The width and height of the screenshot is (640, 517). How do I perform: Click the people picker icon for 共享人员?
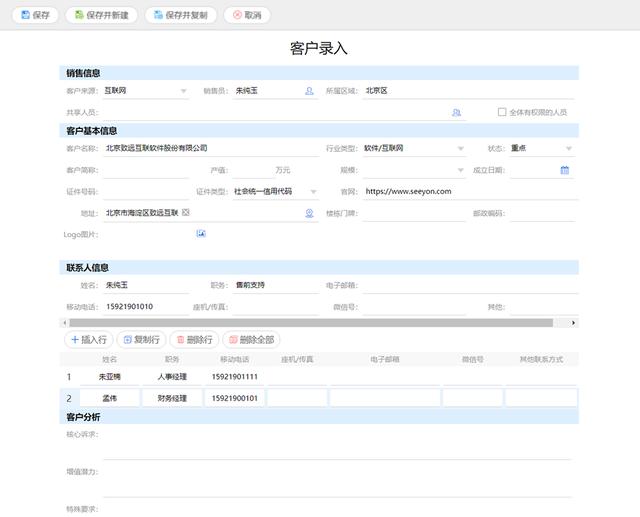point(456,112)
